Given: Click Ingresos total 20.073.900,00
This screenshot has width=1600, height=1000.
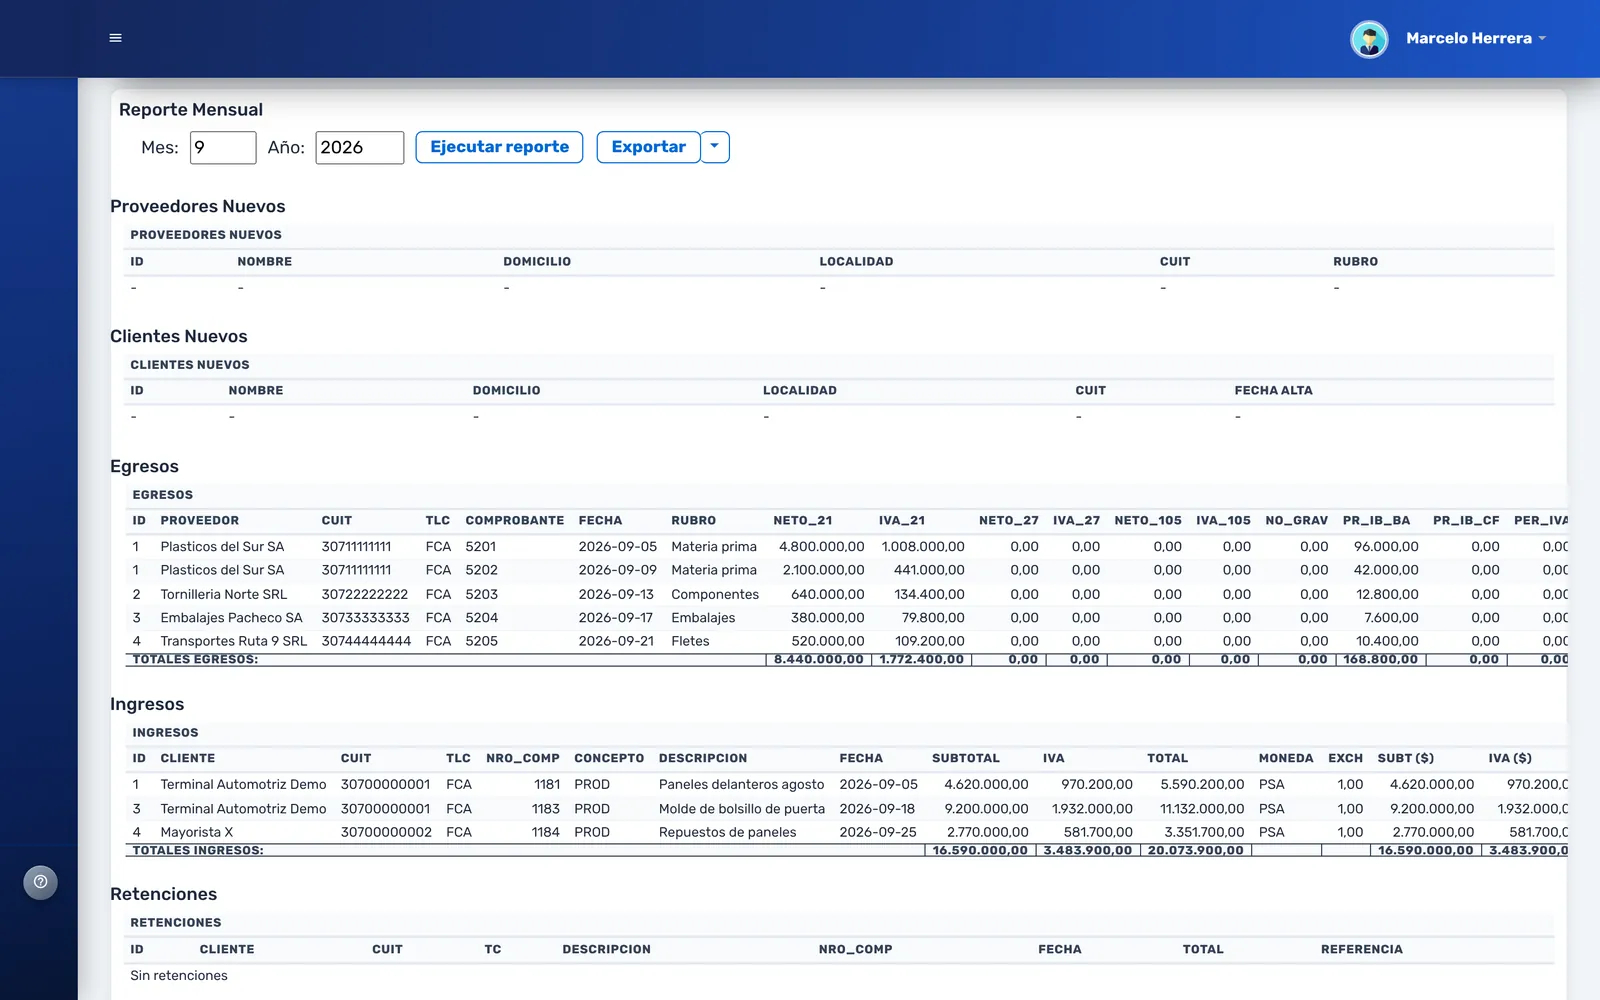Looking at the screenshot, I should point(1195,851).
